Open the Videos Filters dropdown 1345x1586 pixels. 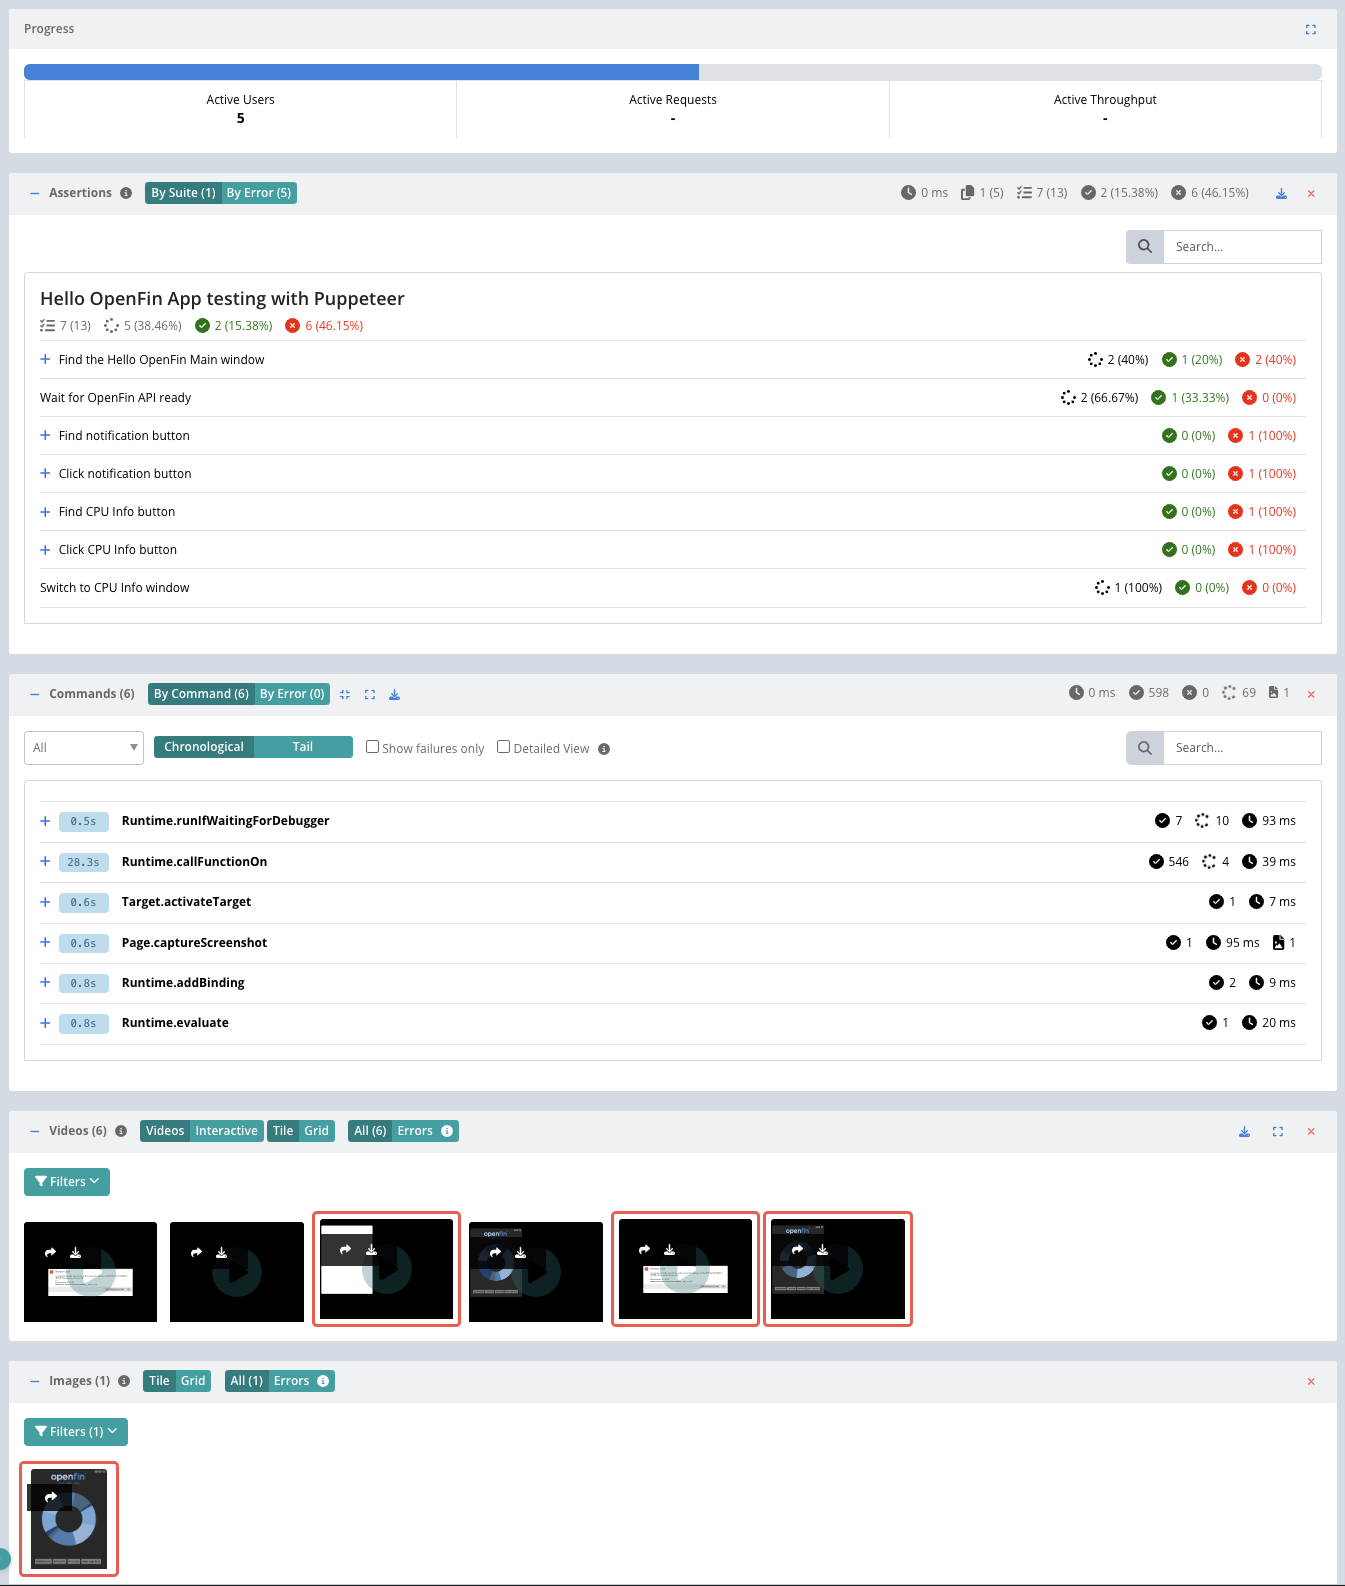click(x=67, y=1182)
